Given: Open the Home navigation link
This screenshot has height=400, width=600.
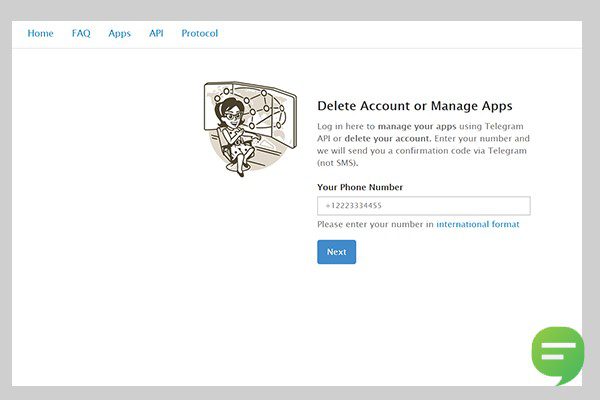Looking at the screenshot, I should (x=40, y=33).
